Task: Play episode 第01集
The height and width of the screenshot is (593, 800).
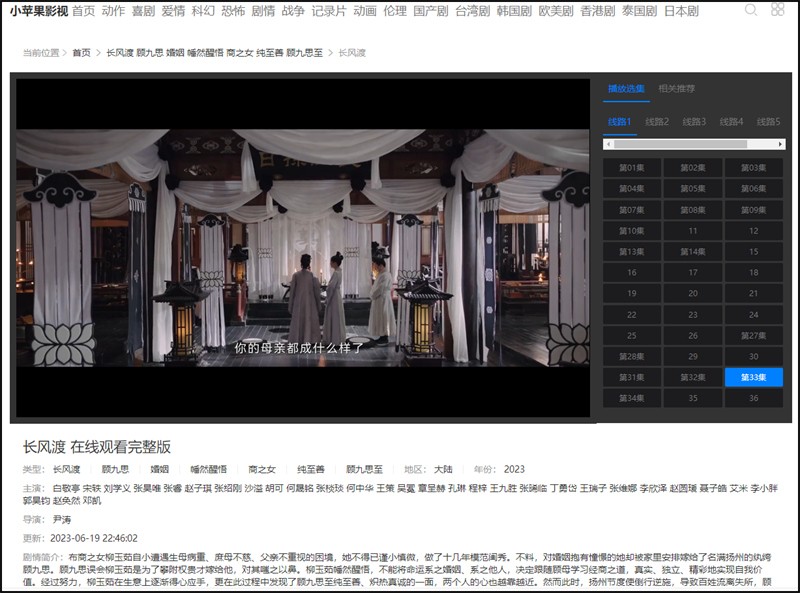Action: [632, 168]
